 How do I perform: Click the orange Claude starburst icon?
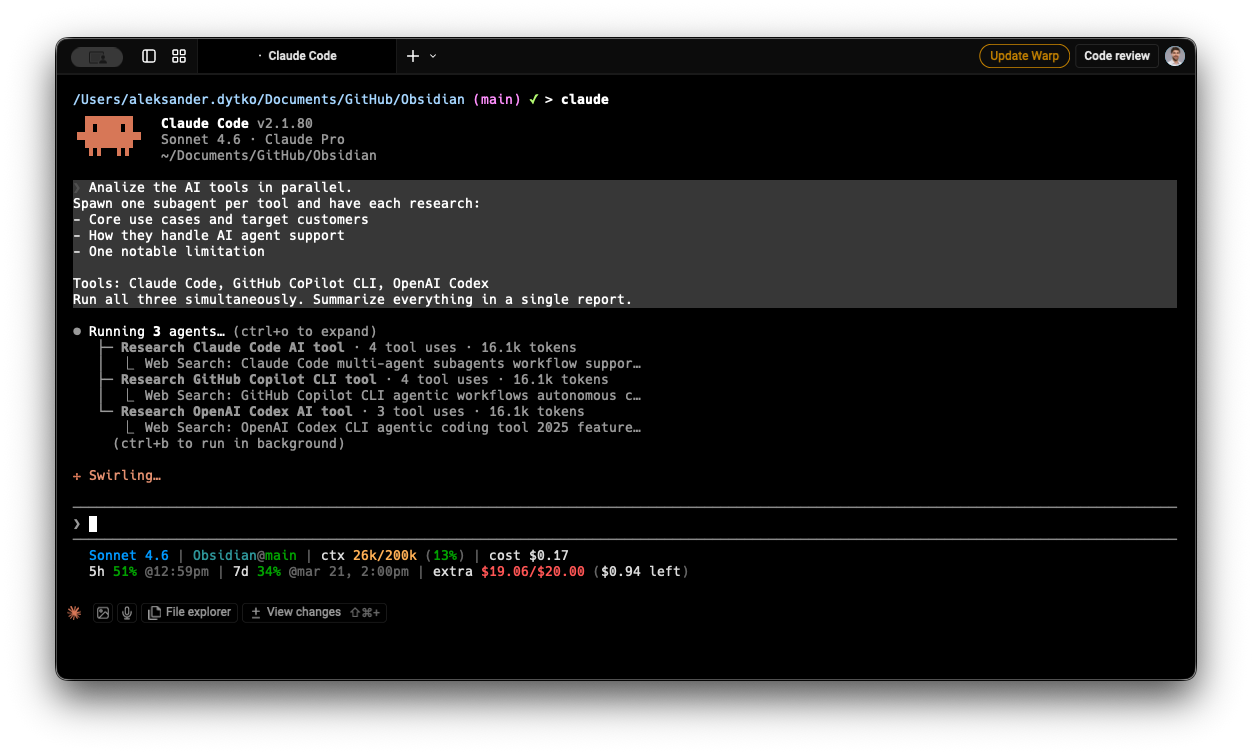(74, 612)
